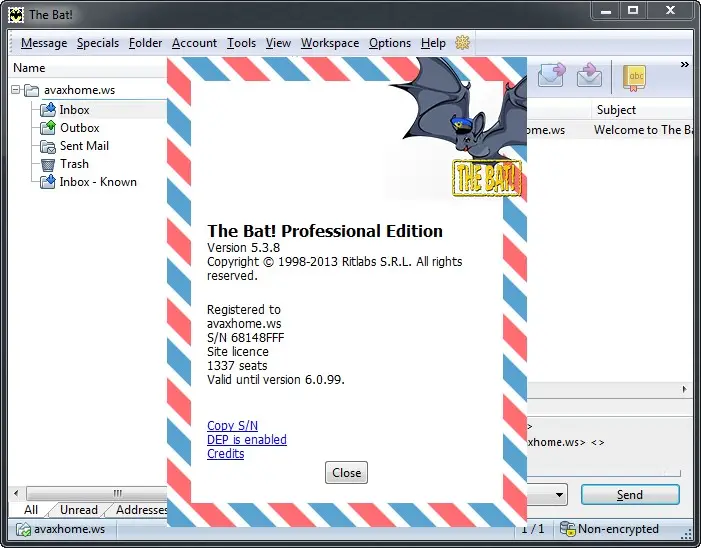
Task: Collapse the avaxhome.ws account tree
Action: tap(16, 90)
